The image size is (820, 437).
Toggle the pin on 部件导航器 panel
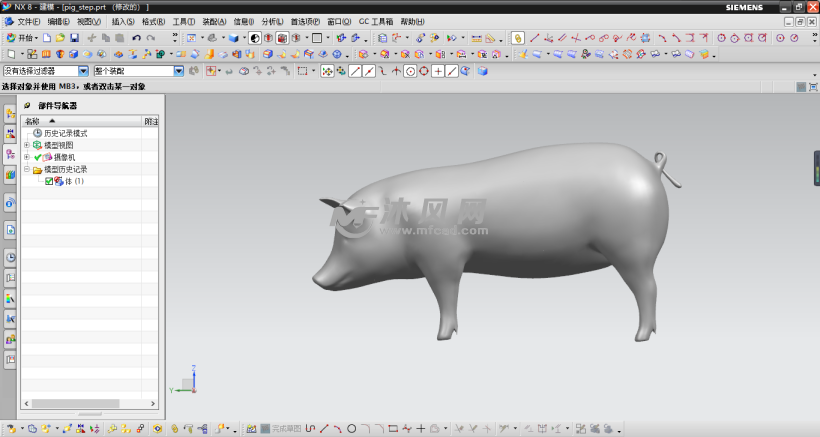(x=27, y=105)
